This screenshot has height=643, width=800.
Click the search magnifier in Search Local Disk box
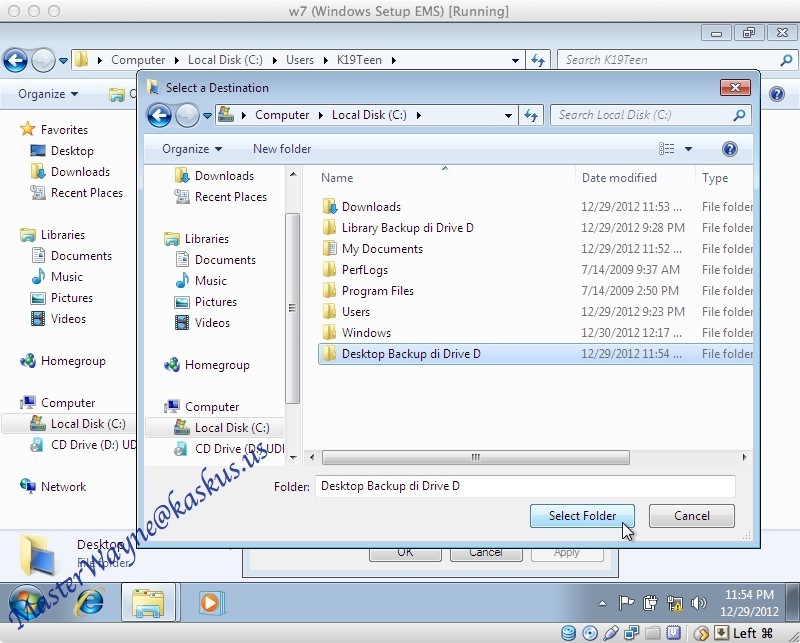(x=739, y=115)
